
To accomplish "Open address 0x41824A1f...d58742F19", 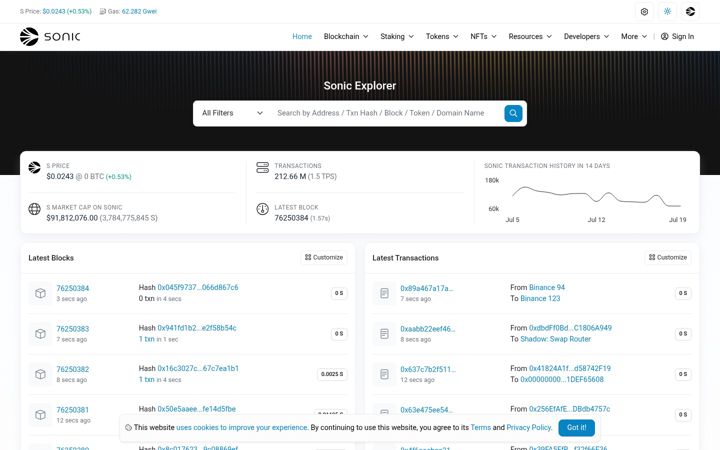I will (570, 368).
